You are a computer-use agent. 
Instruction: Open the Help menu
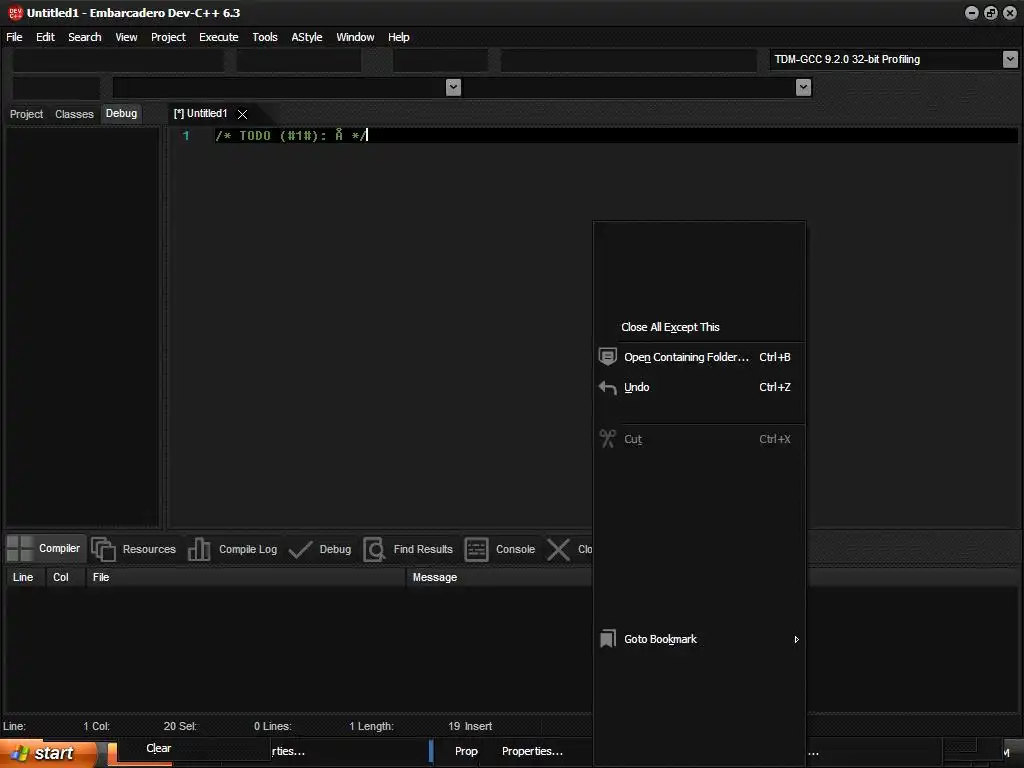click(398, 37)
